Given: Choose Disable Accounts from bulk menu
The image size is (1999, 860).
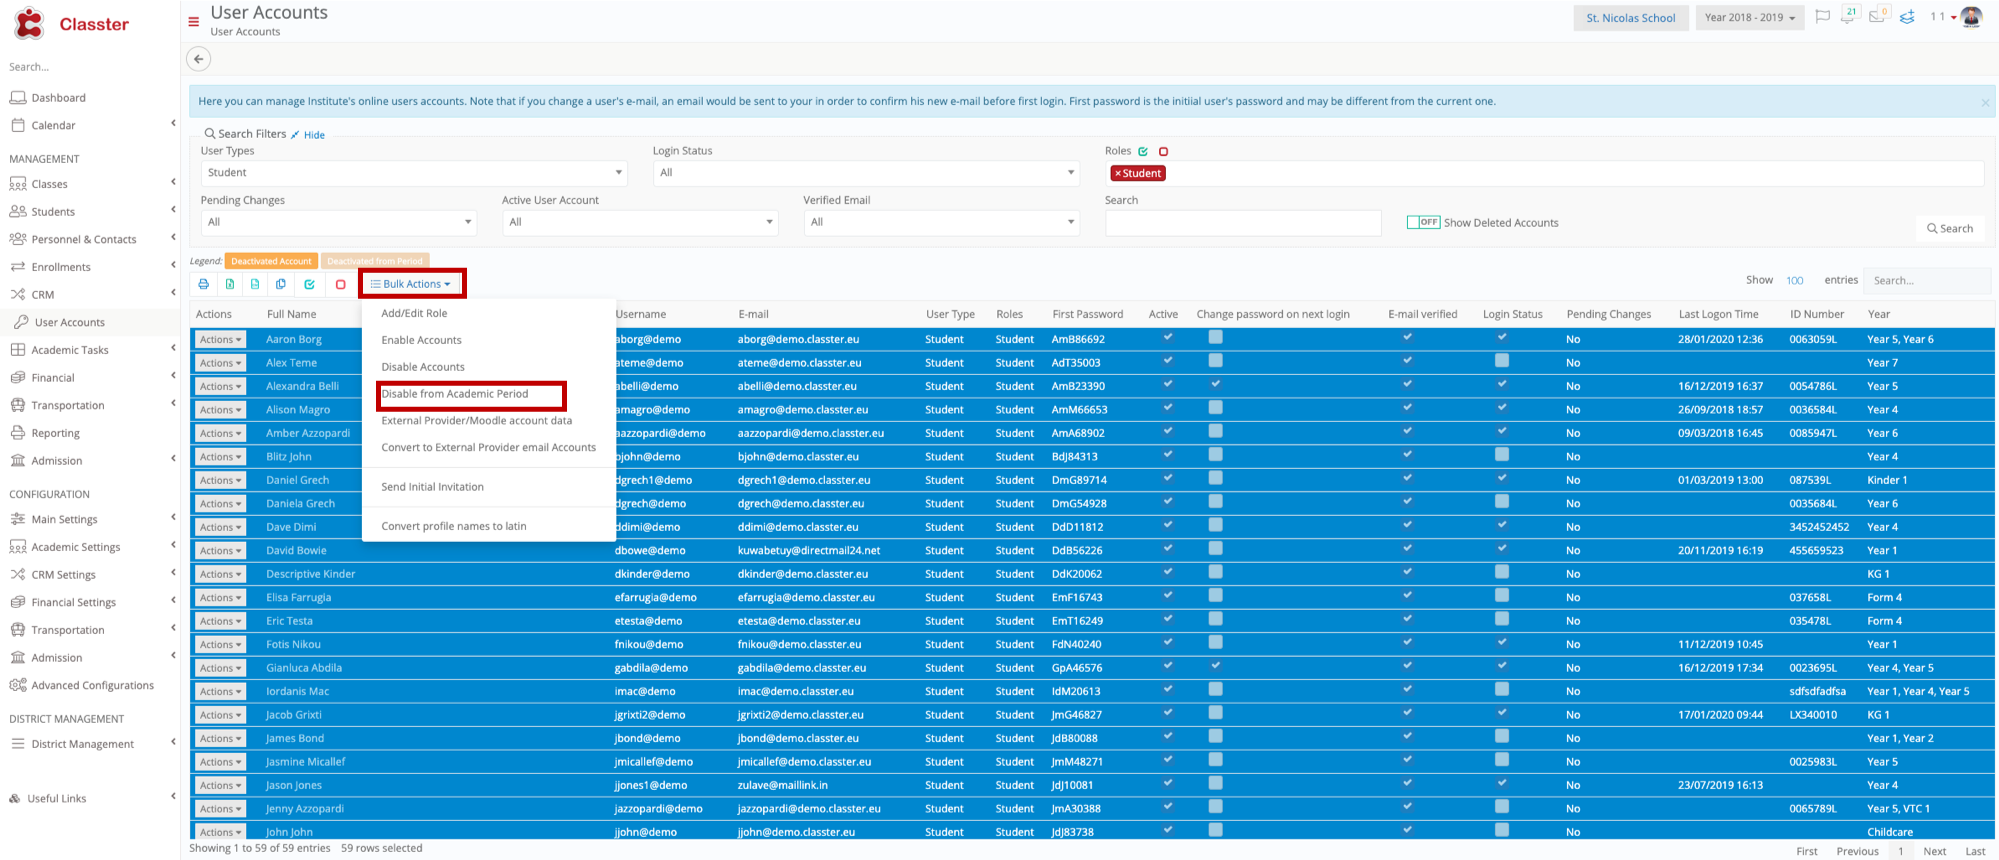Looking at the screenshot, I should click(x=423, y=368).
